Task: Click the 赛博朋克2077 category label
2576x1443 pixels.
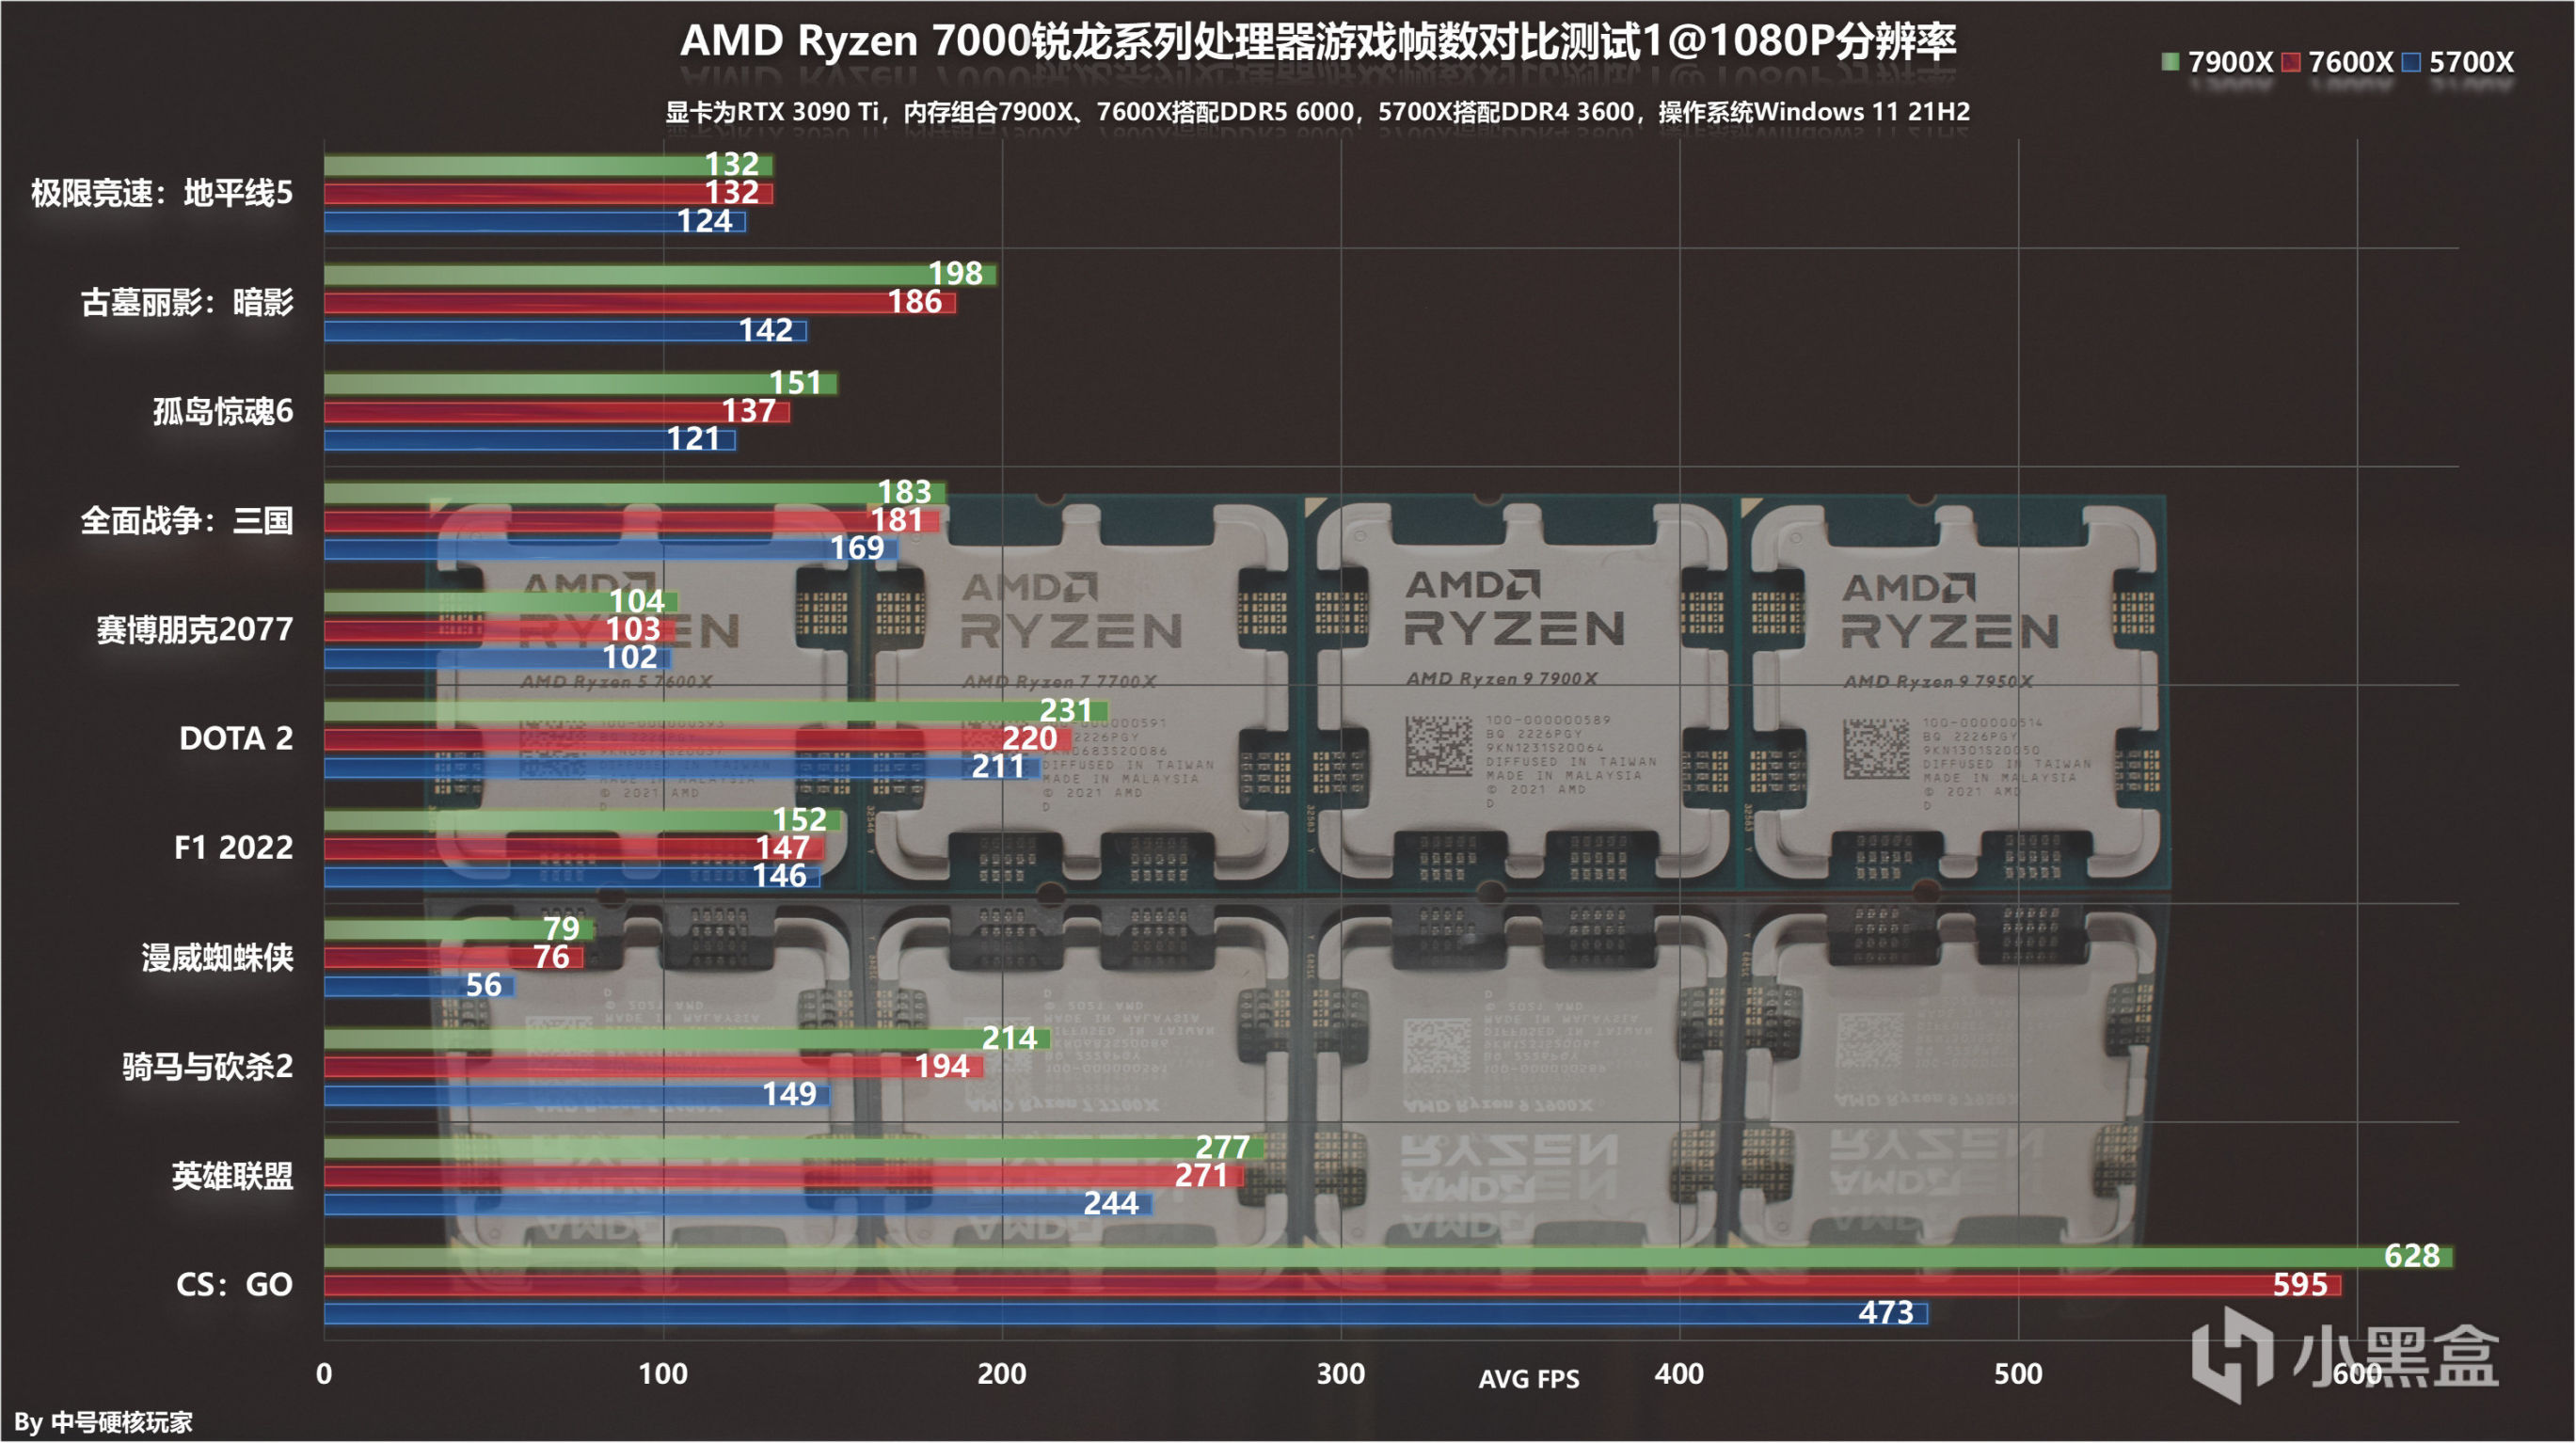Action: 194,630
